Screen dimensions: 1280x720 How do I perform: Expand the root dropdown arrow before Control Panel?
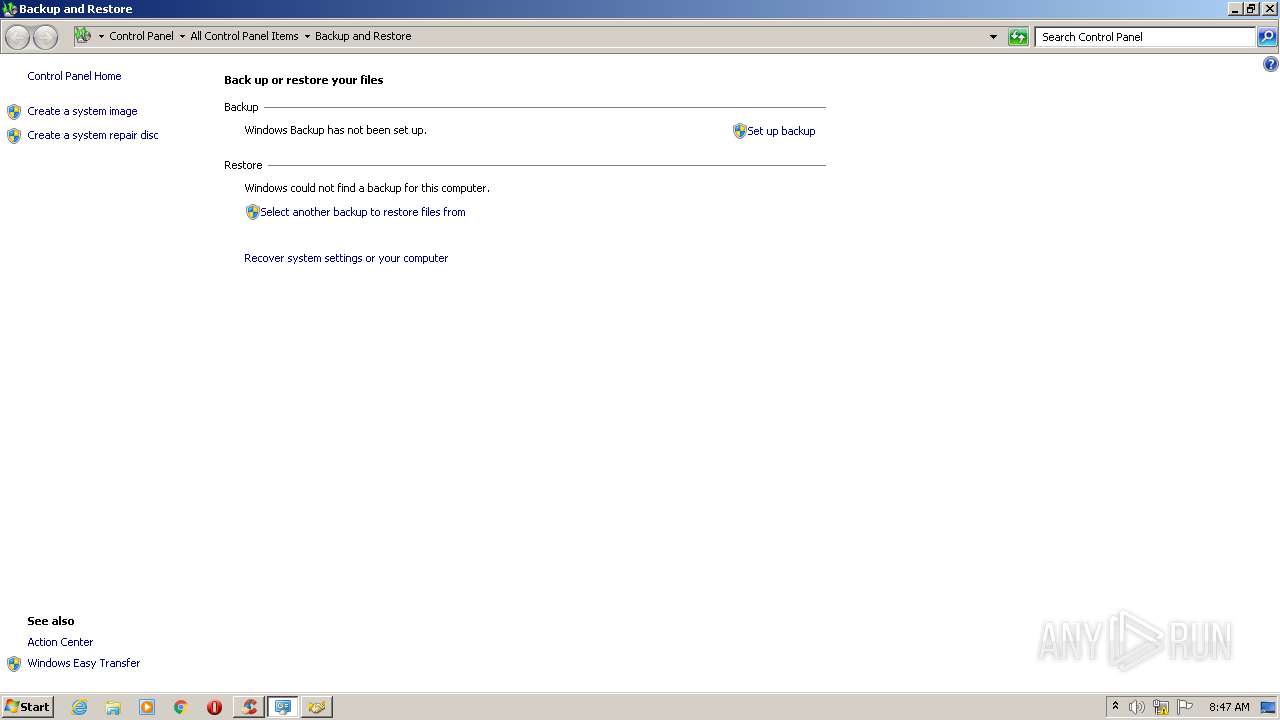click(101, 37)
